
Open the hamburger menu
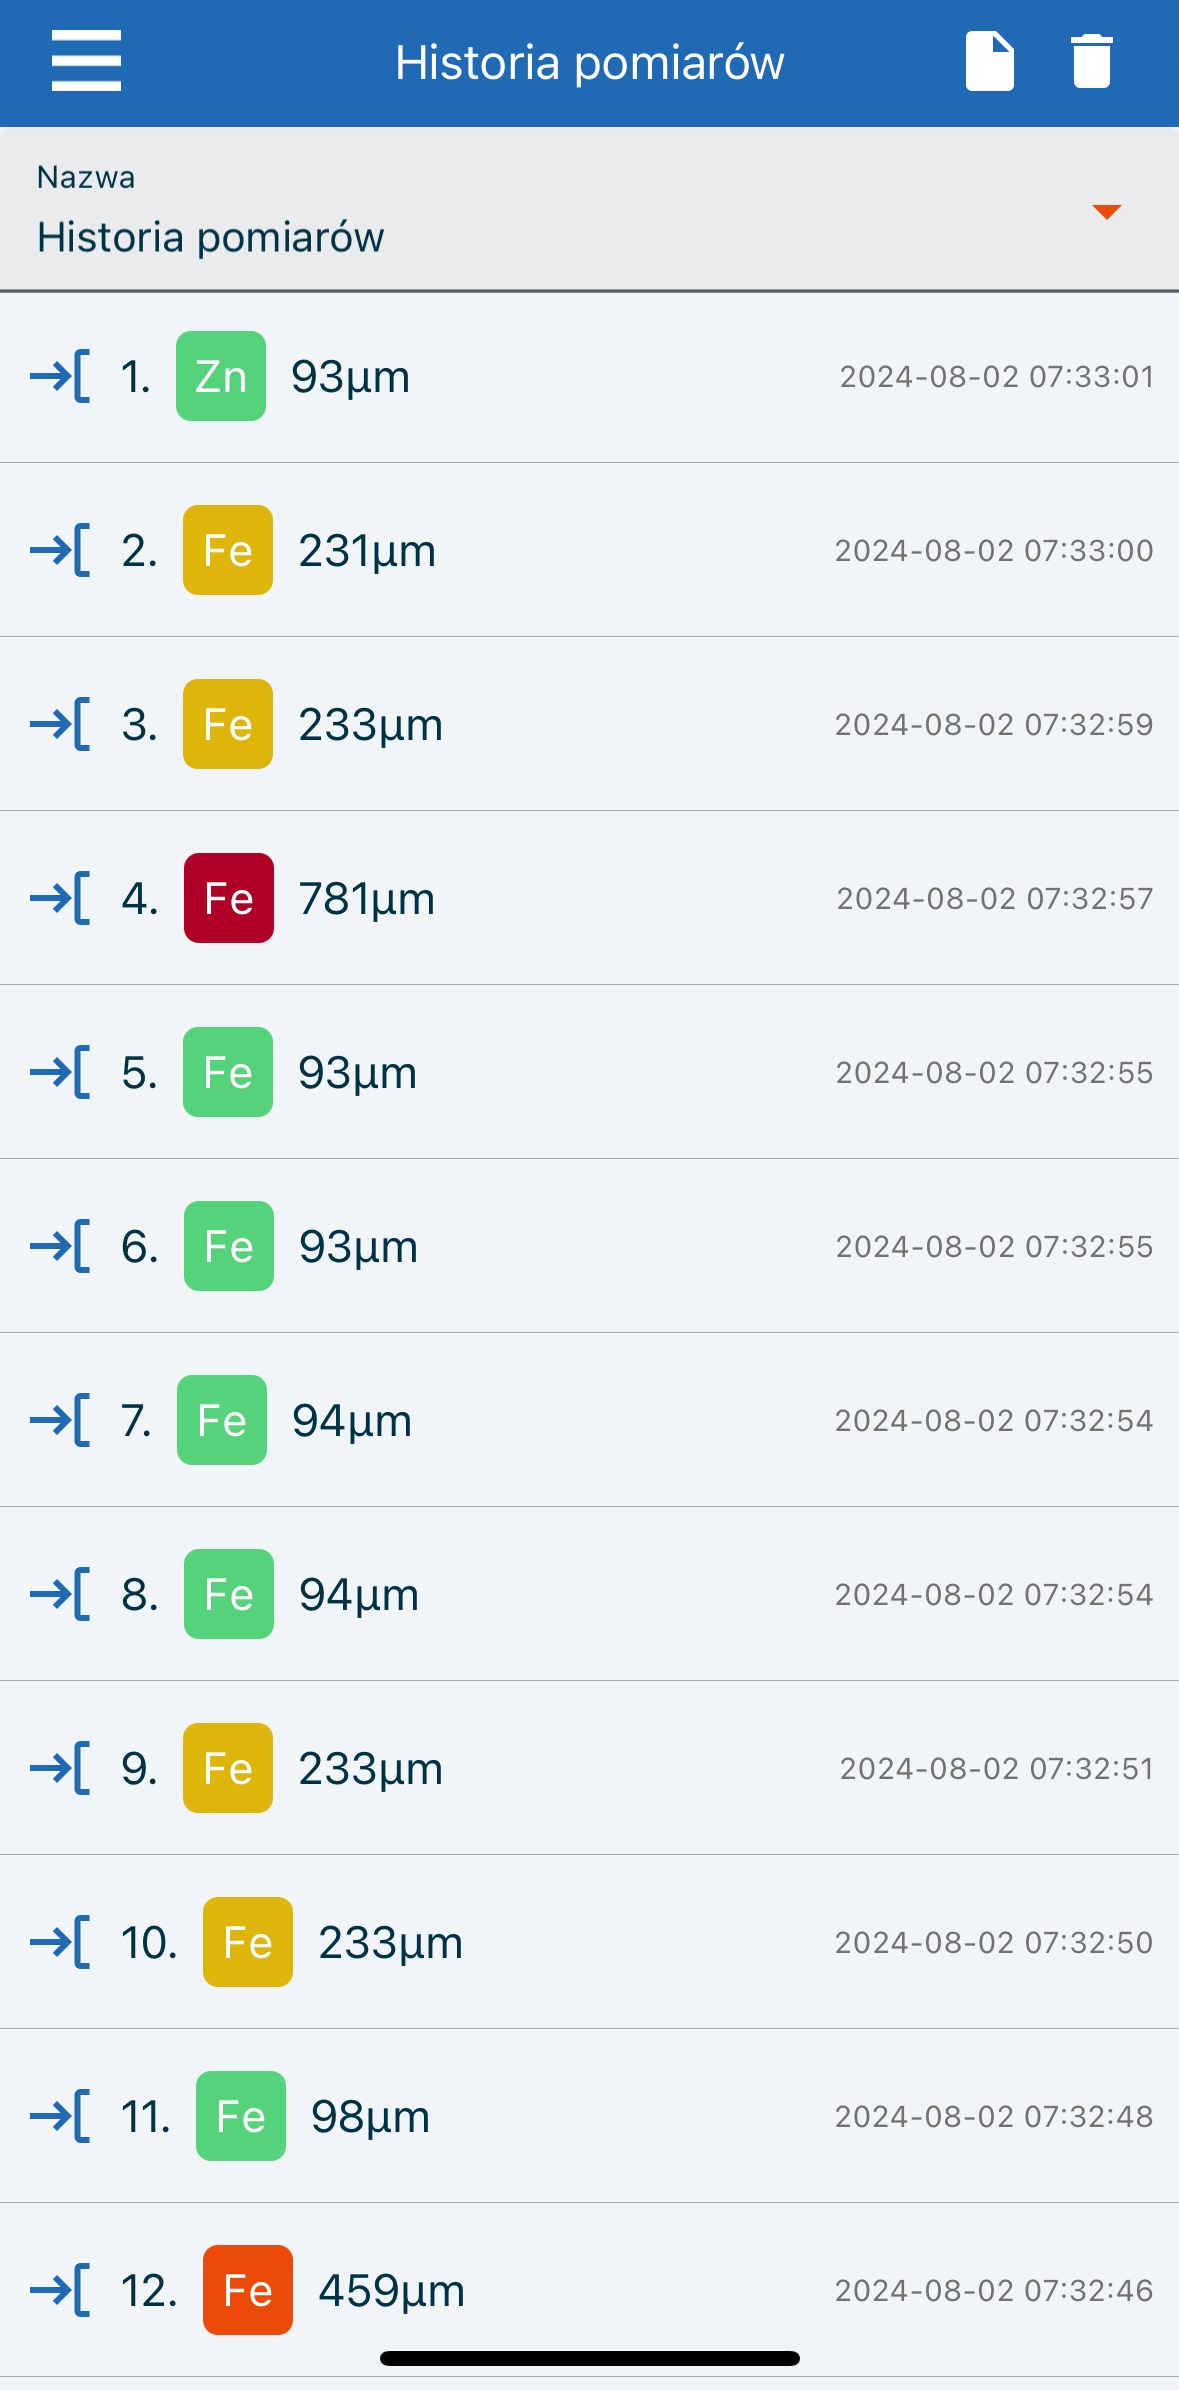(x=86, y=61)
